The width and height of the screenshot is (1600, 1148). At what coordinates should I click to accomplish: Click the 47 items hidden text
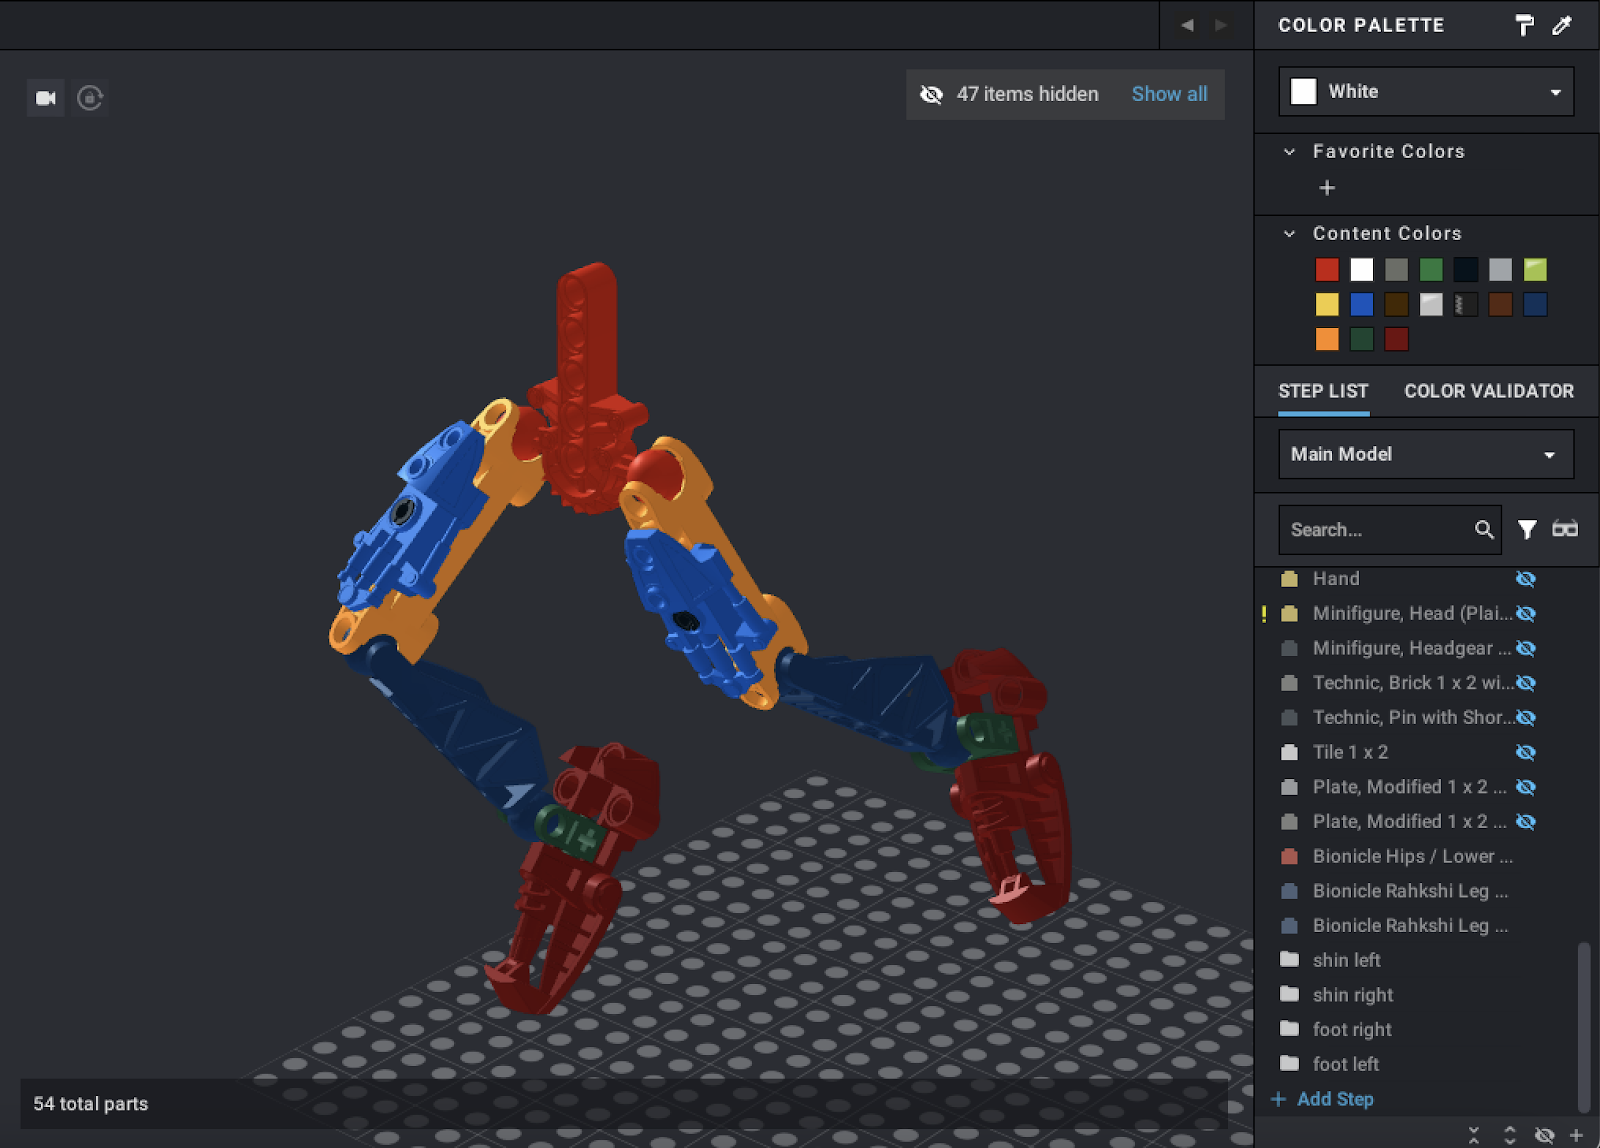tap(1027, 94)
